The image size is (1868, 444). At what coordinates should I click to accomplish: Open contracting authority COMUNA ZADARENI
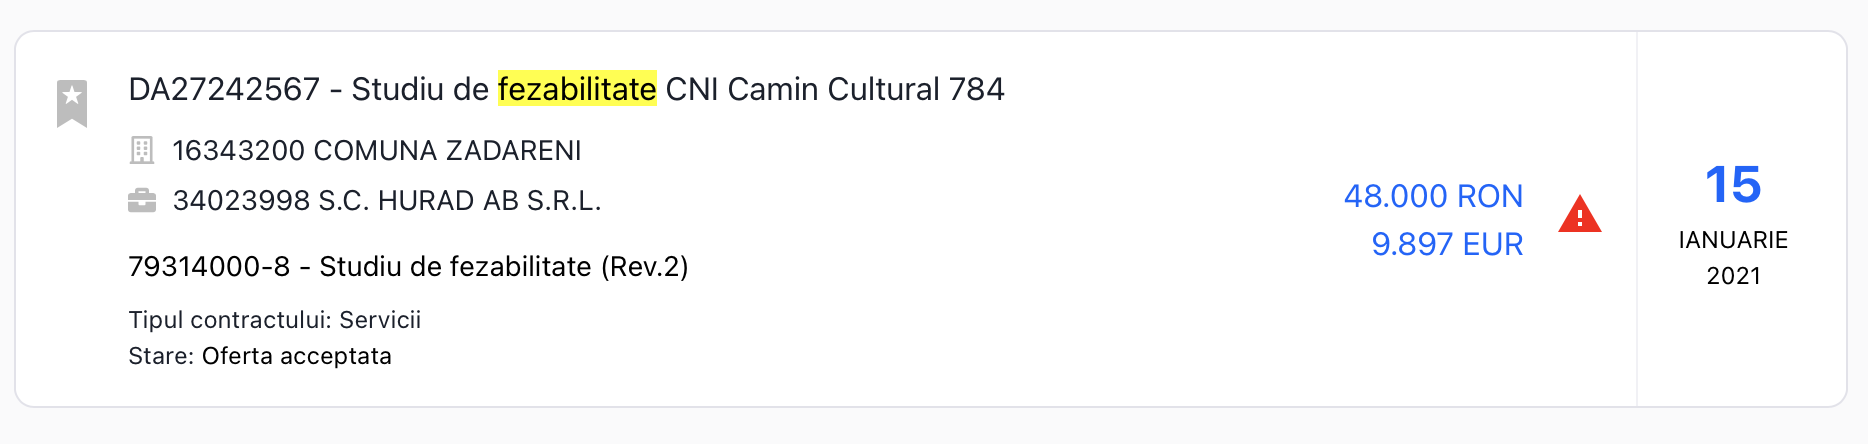pyautogui.click(x=447, y=151)
